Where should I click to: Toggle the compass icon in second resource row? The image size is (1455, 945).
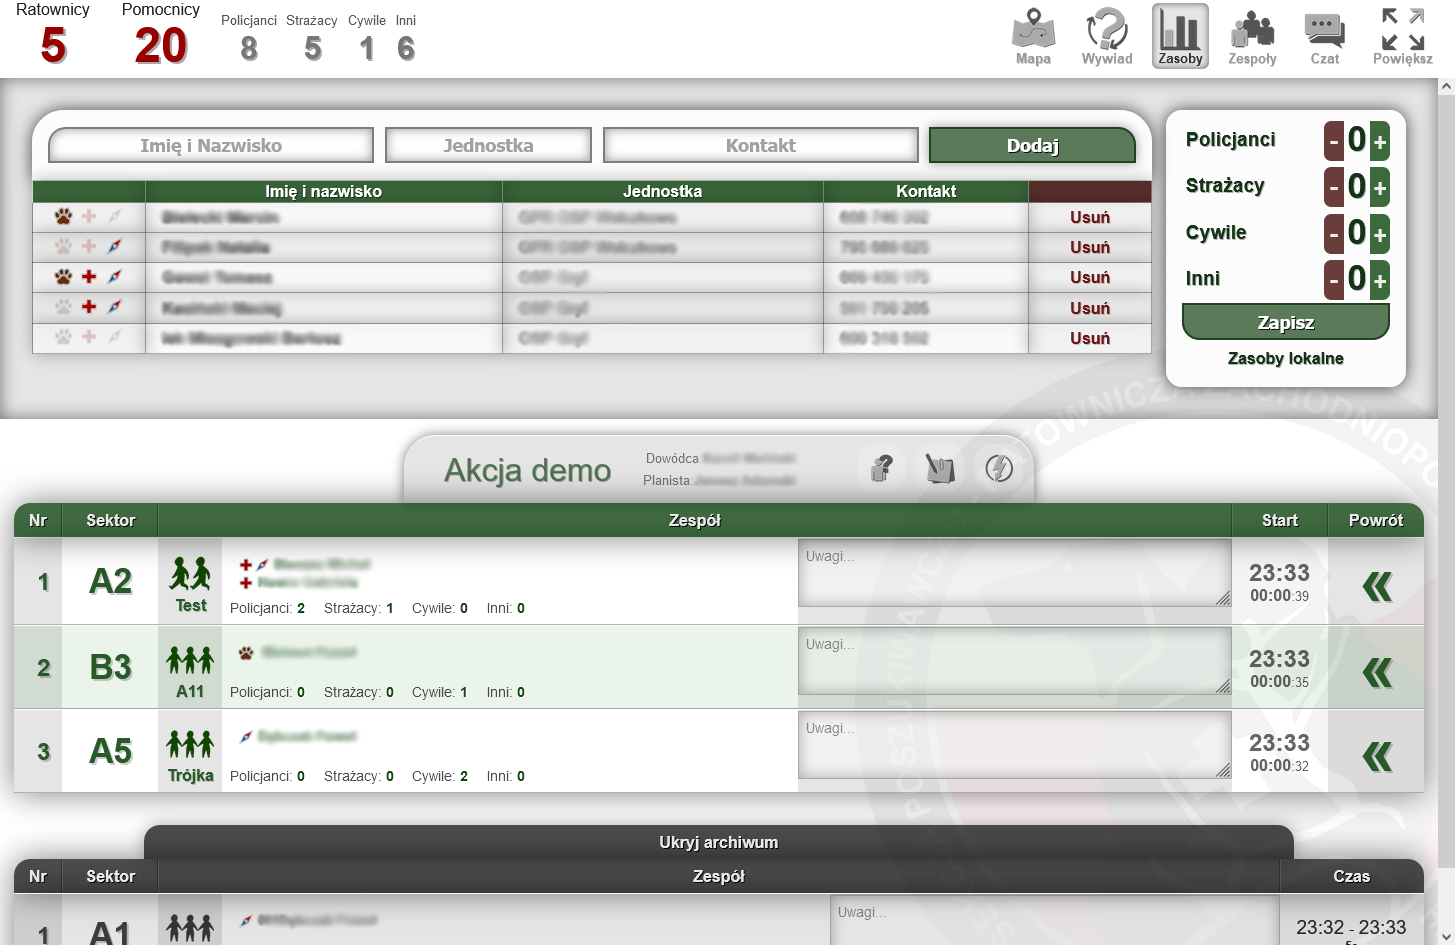[114, 246]
